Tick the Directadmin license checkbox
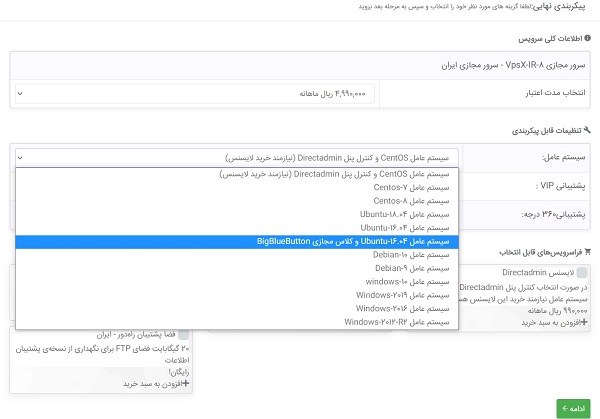 pyautogui.click(x=582, y=273)
